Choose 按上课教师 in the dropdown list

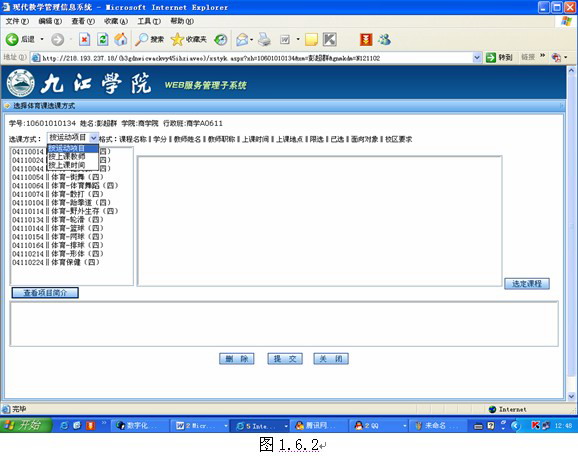pos(67,157)
